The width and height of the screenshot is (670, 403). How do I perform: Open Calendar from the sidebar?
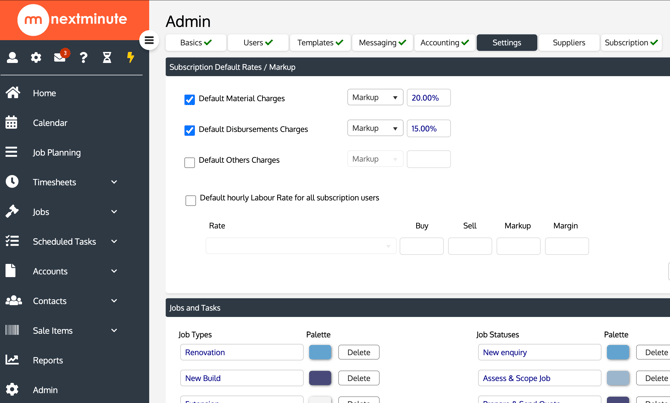[x=50, y=123]
